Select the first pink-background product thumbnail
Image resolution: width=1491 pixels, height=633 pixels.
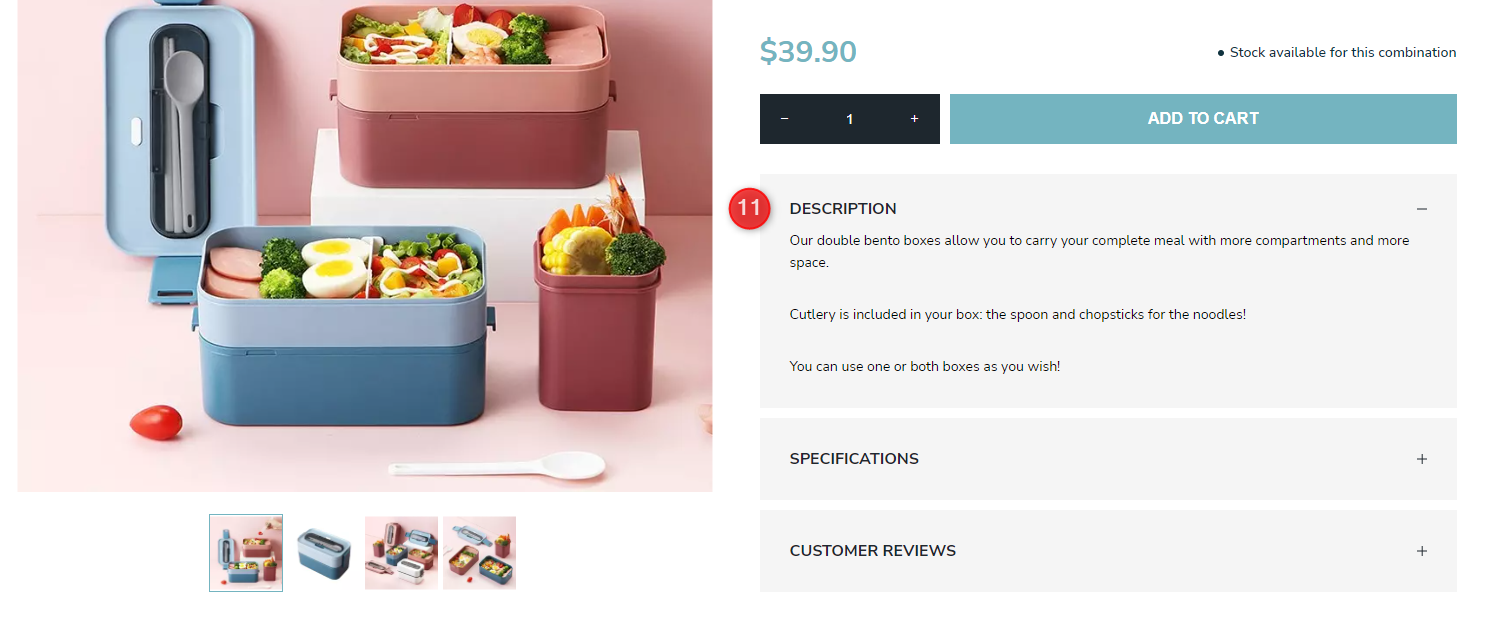(x=246, y=553)
